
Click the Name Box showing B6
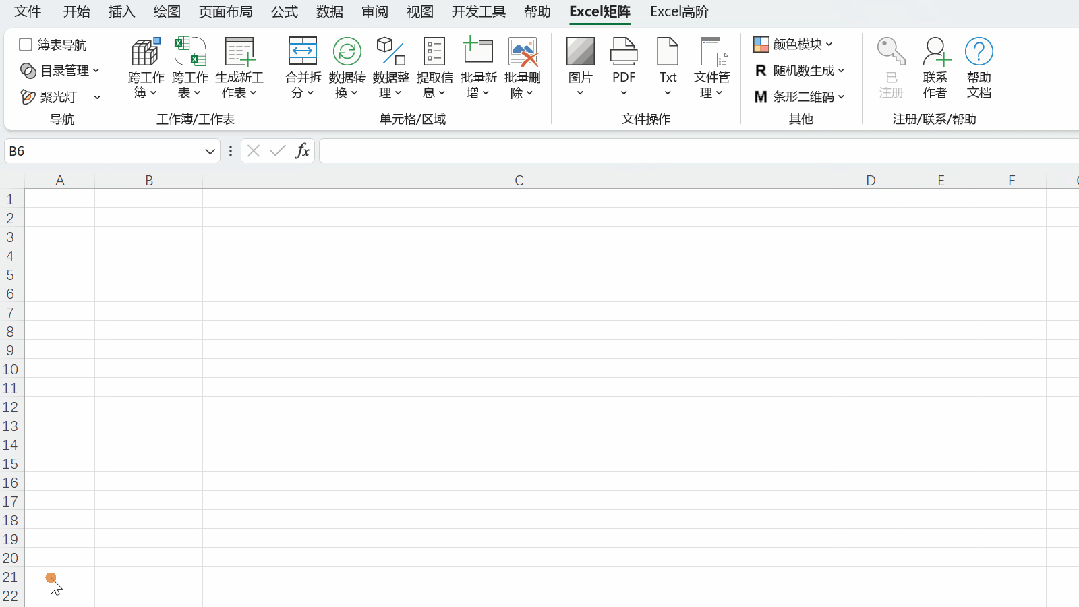(x=103, y=151)
